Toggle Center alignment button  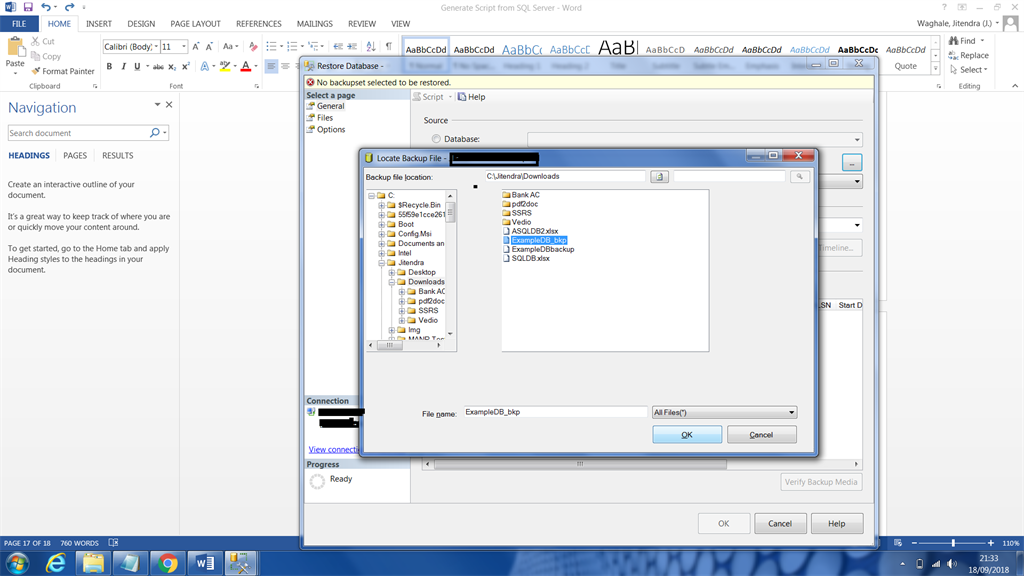point(285,66)
